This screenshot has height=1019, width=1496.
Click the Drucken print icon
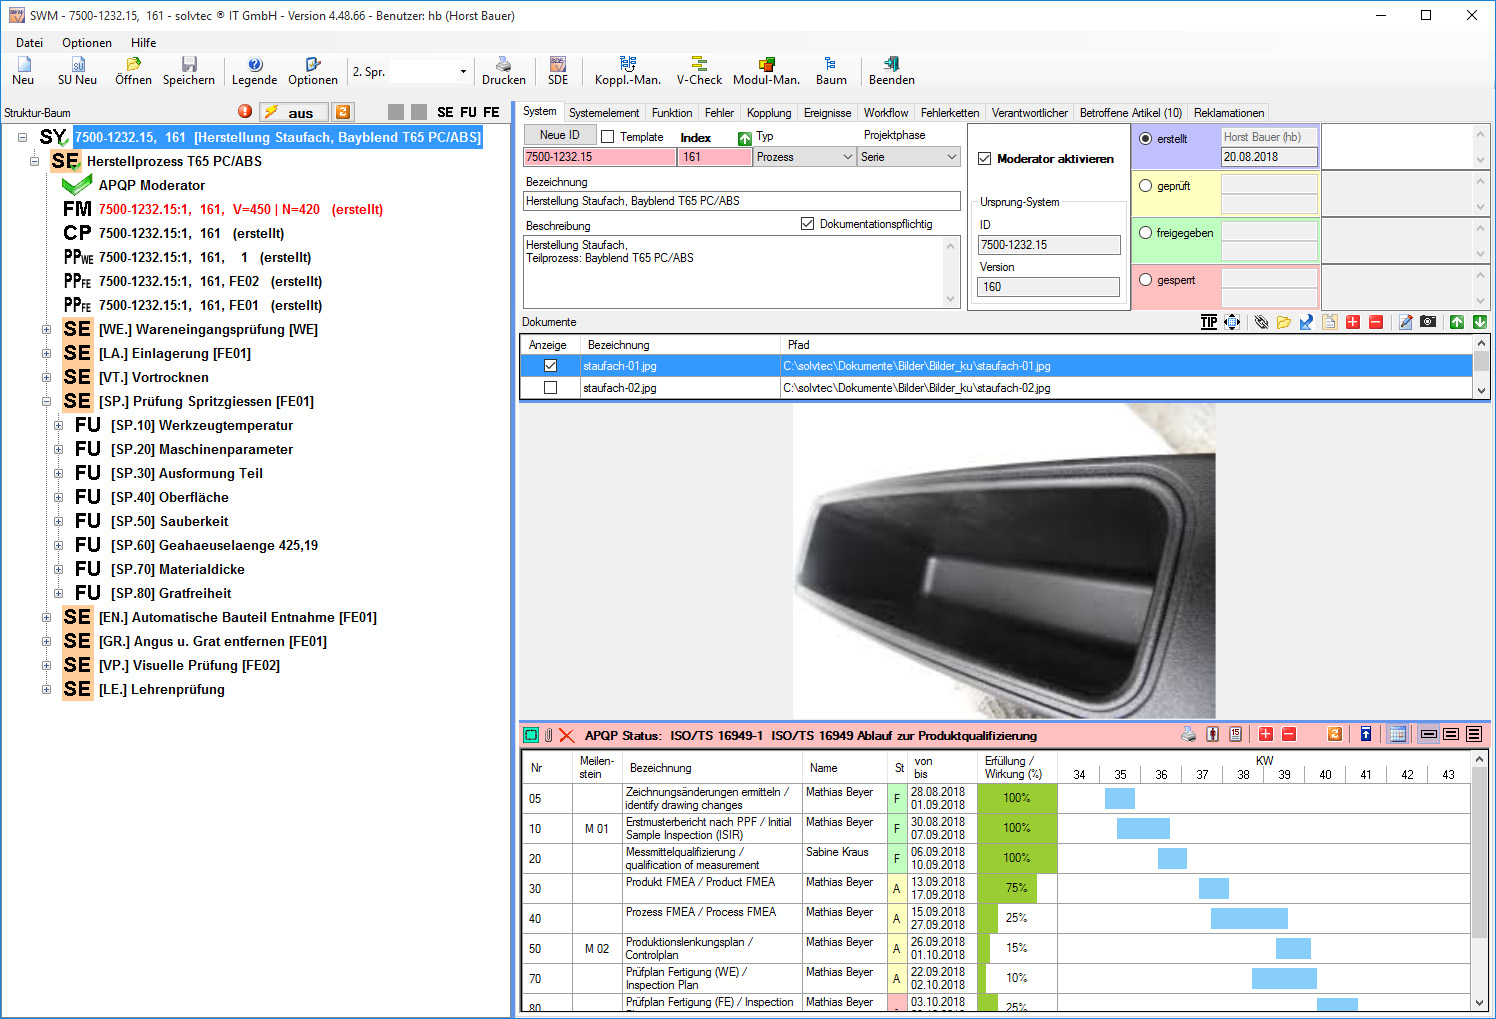click(x=503, y=64)
